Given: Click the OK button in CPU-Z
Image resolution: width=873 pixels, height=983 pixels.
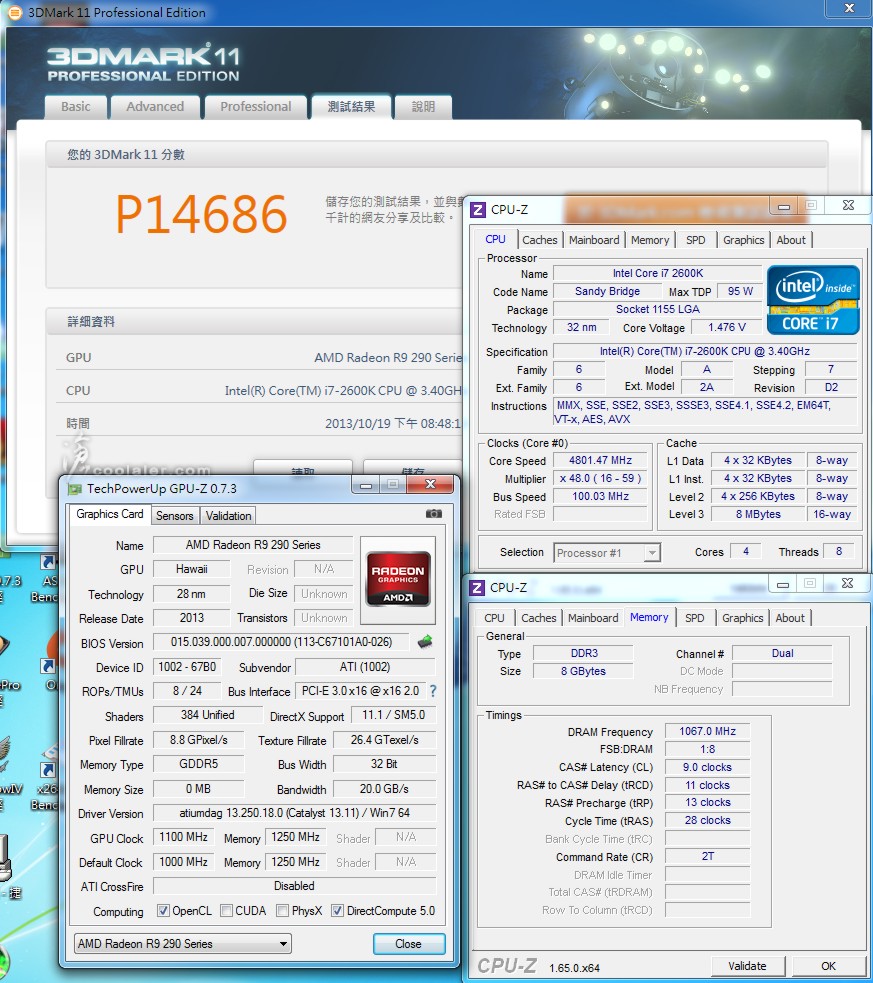Looking at the screenshot, I should coord(829,966).
